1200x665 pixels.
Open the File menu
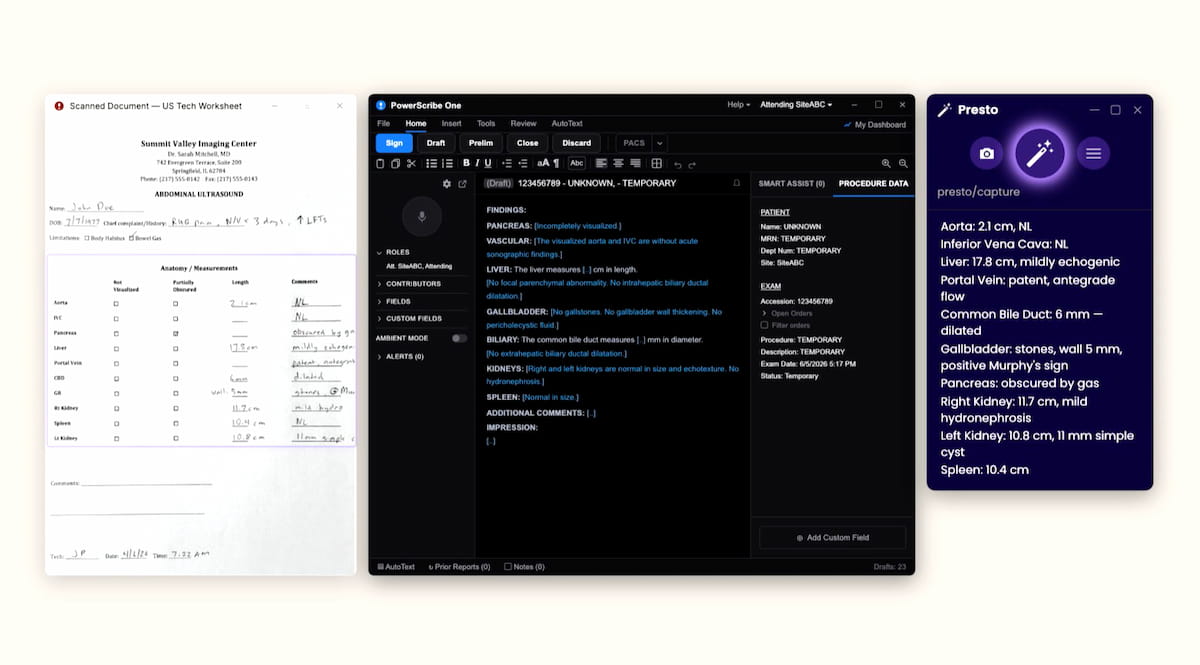[383, 124]
